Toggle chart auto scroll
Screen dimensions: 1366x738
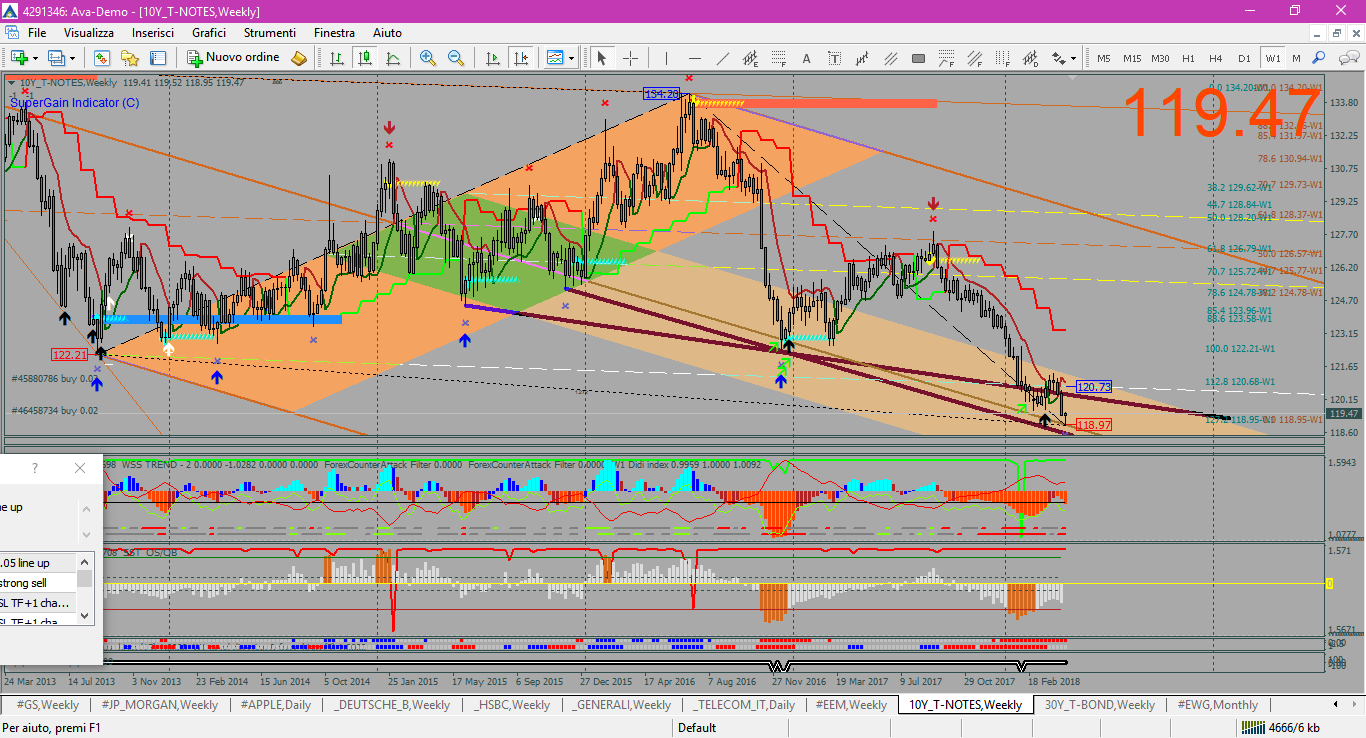[492, 58]
